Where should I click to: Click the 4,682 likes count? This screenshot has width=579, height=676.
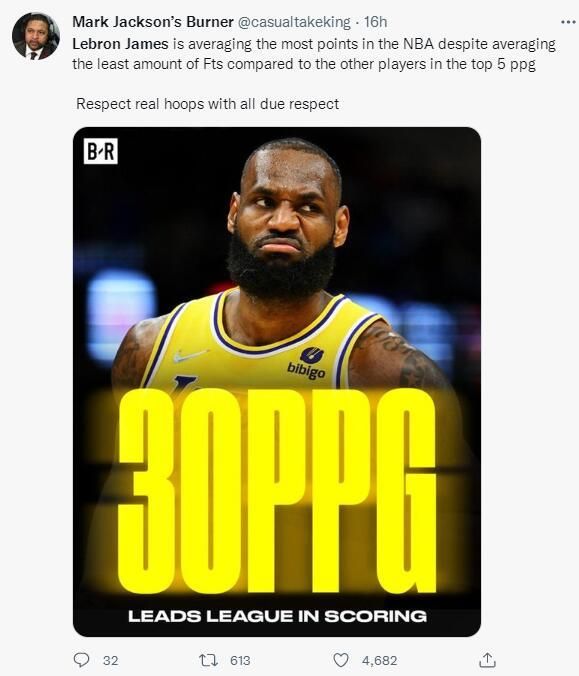[x=379, y=660]
